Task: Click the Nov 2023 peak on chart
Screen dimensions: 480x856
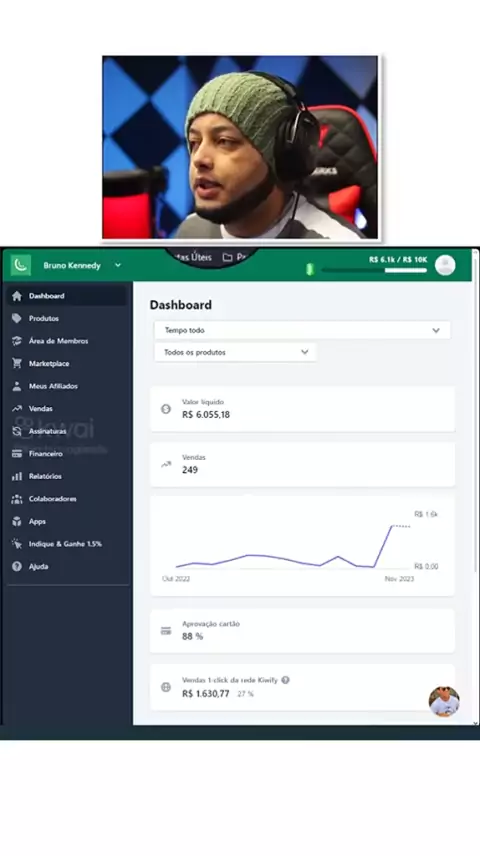Action: click(392, 526)
